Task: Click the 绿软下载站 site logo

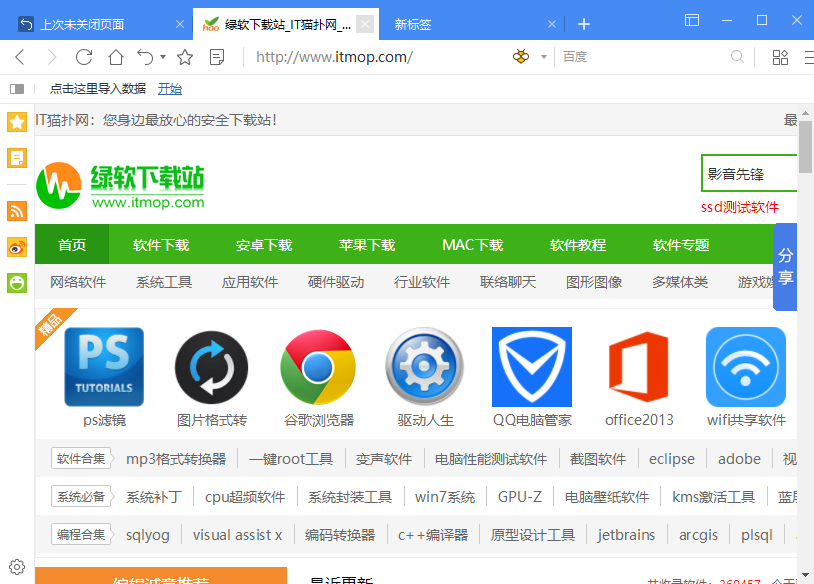Action: [x=120, y=185]
